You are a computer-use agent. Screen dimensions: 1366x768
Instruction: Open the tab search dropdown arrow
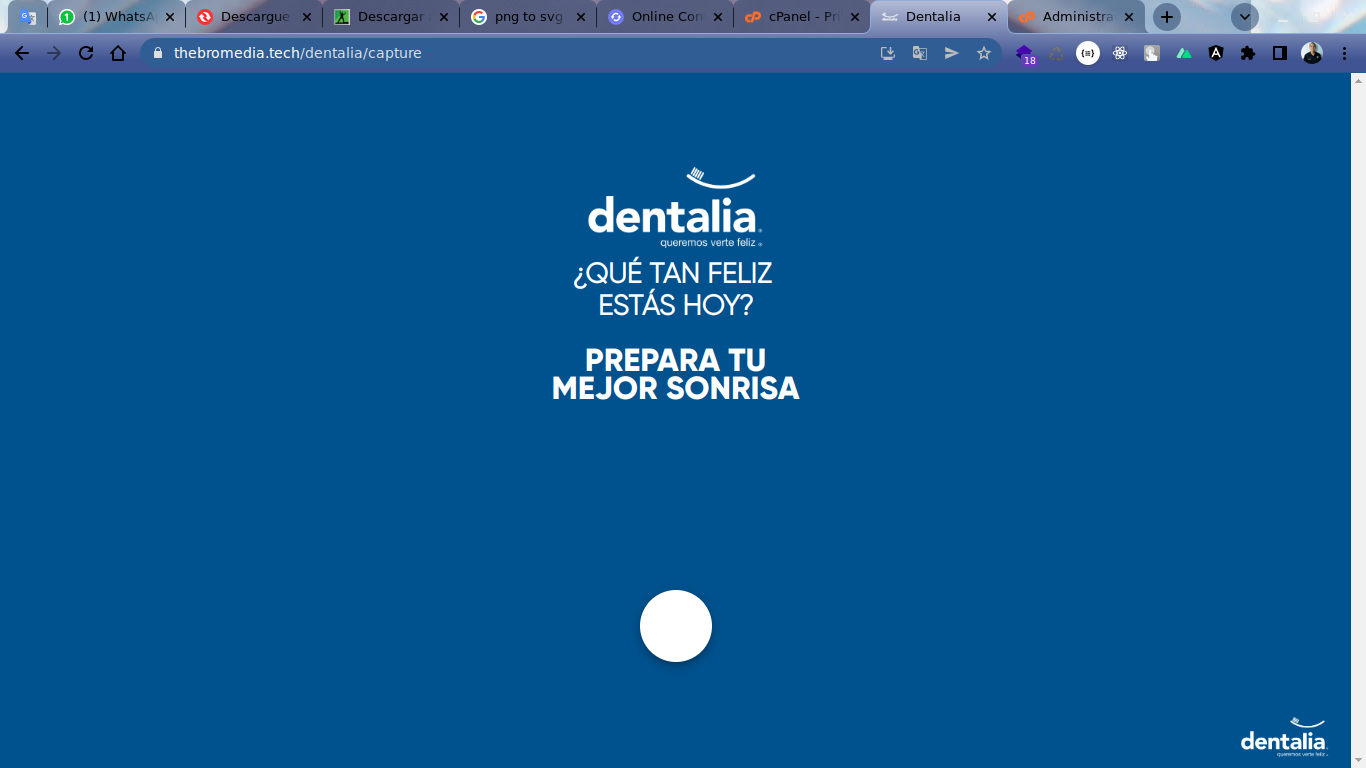pos(1244,16)
